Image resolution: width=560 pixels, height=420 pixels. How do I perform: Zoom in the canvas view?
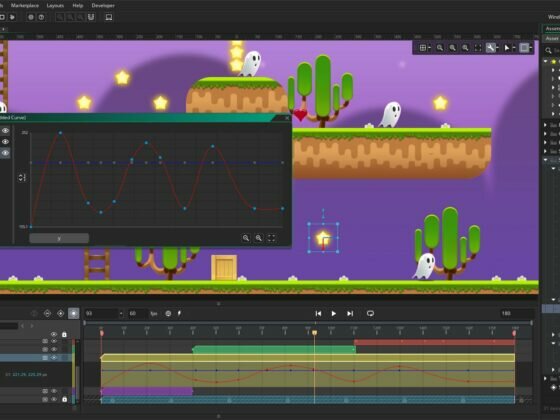click(x=465, y=48)
